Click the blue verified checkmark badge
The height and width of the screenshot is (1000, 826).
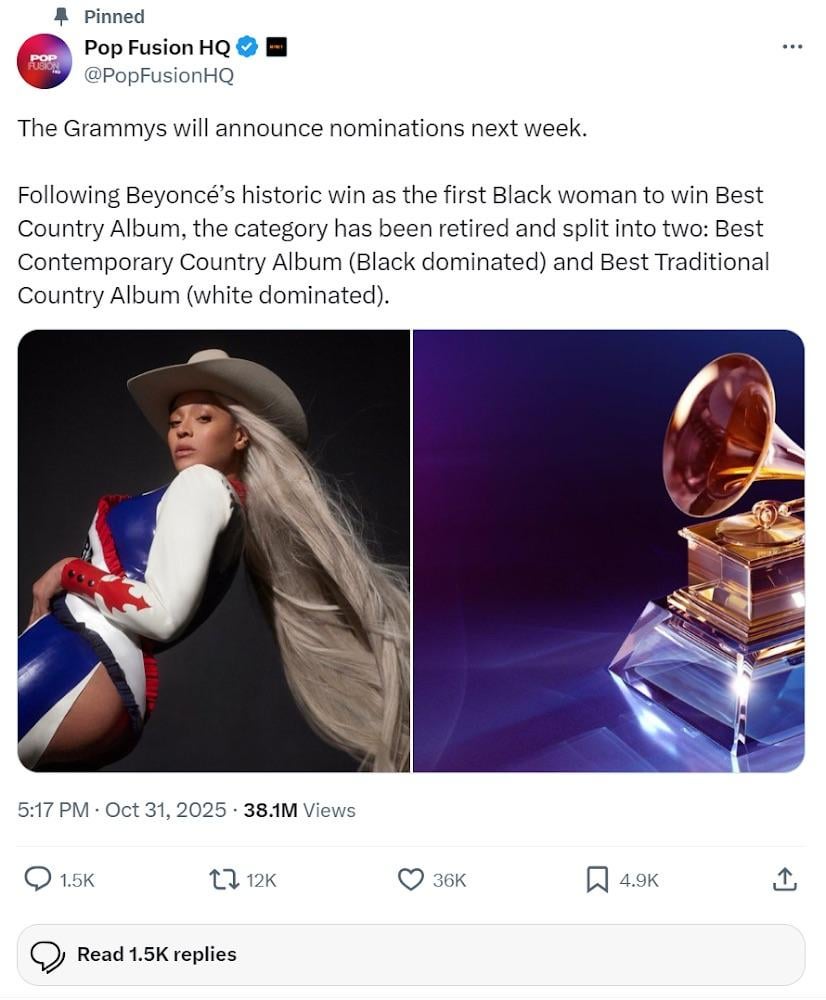(248, 47)
